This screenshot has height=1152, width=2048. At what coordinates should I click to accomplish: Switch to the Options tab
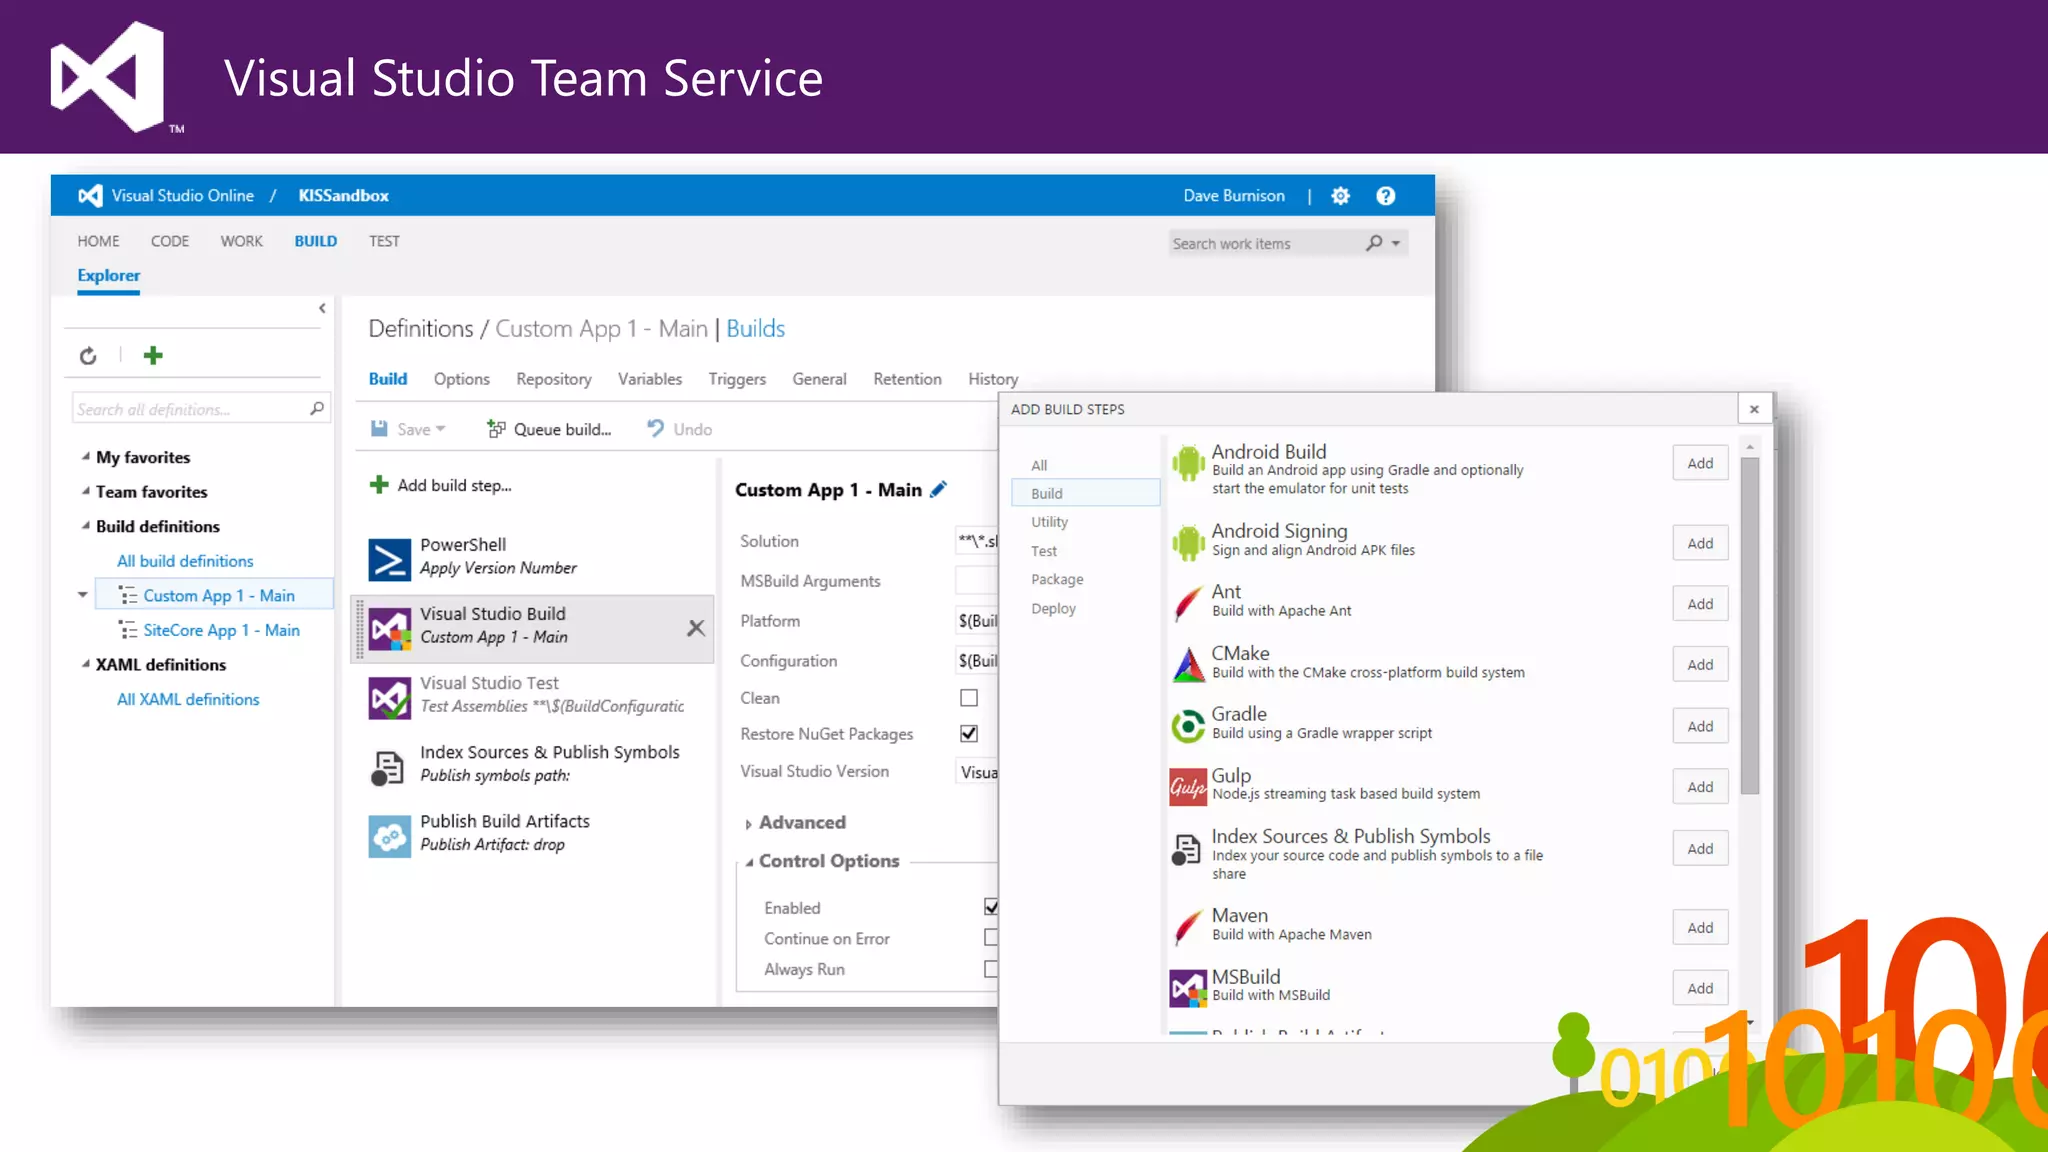(461, 379)
